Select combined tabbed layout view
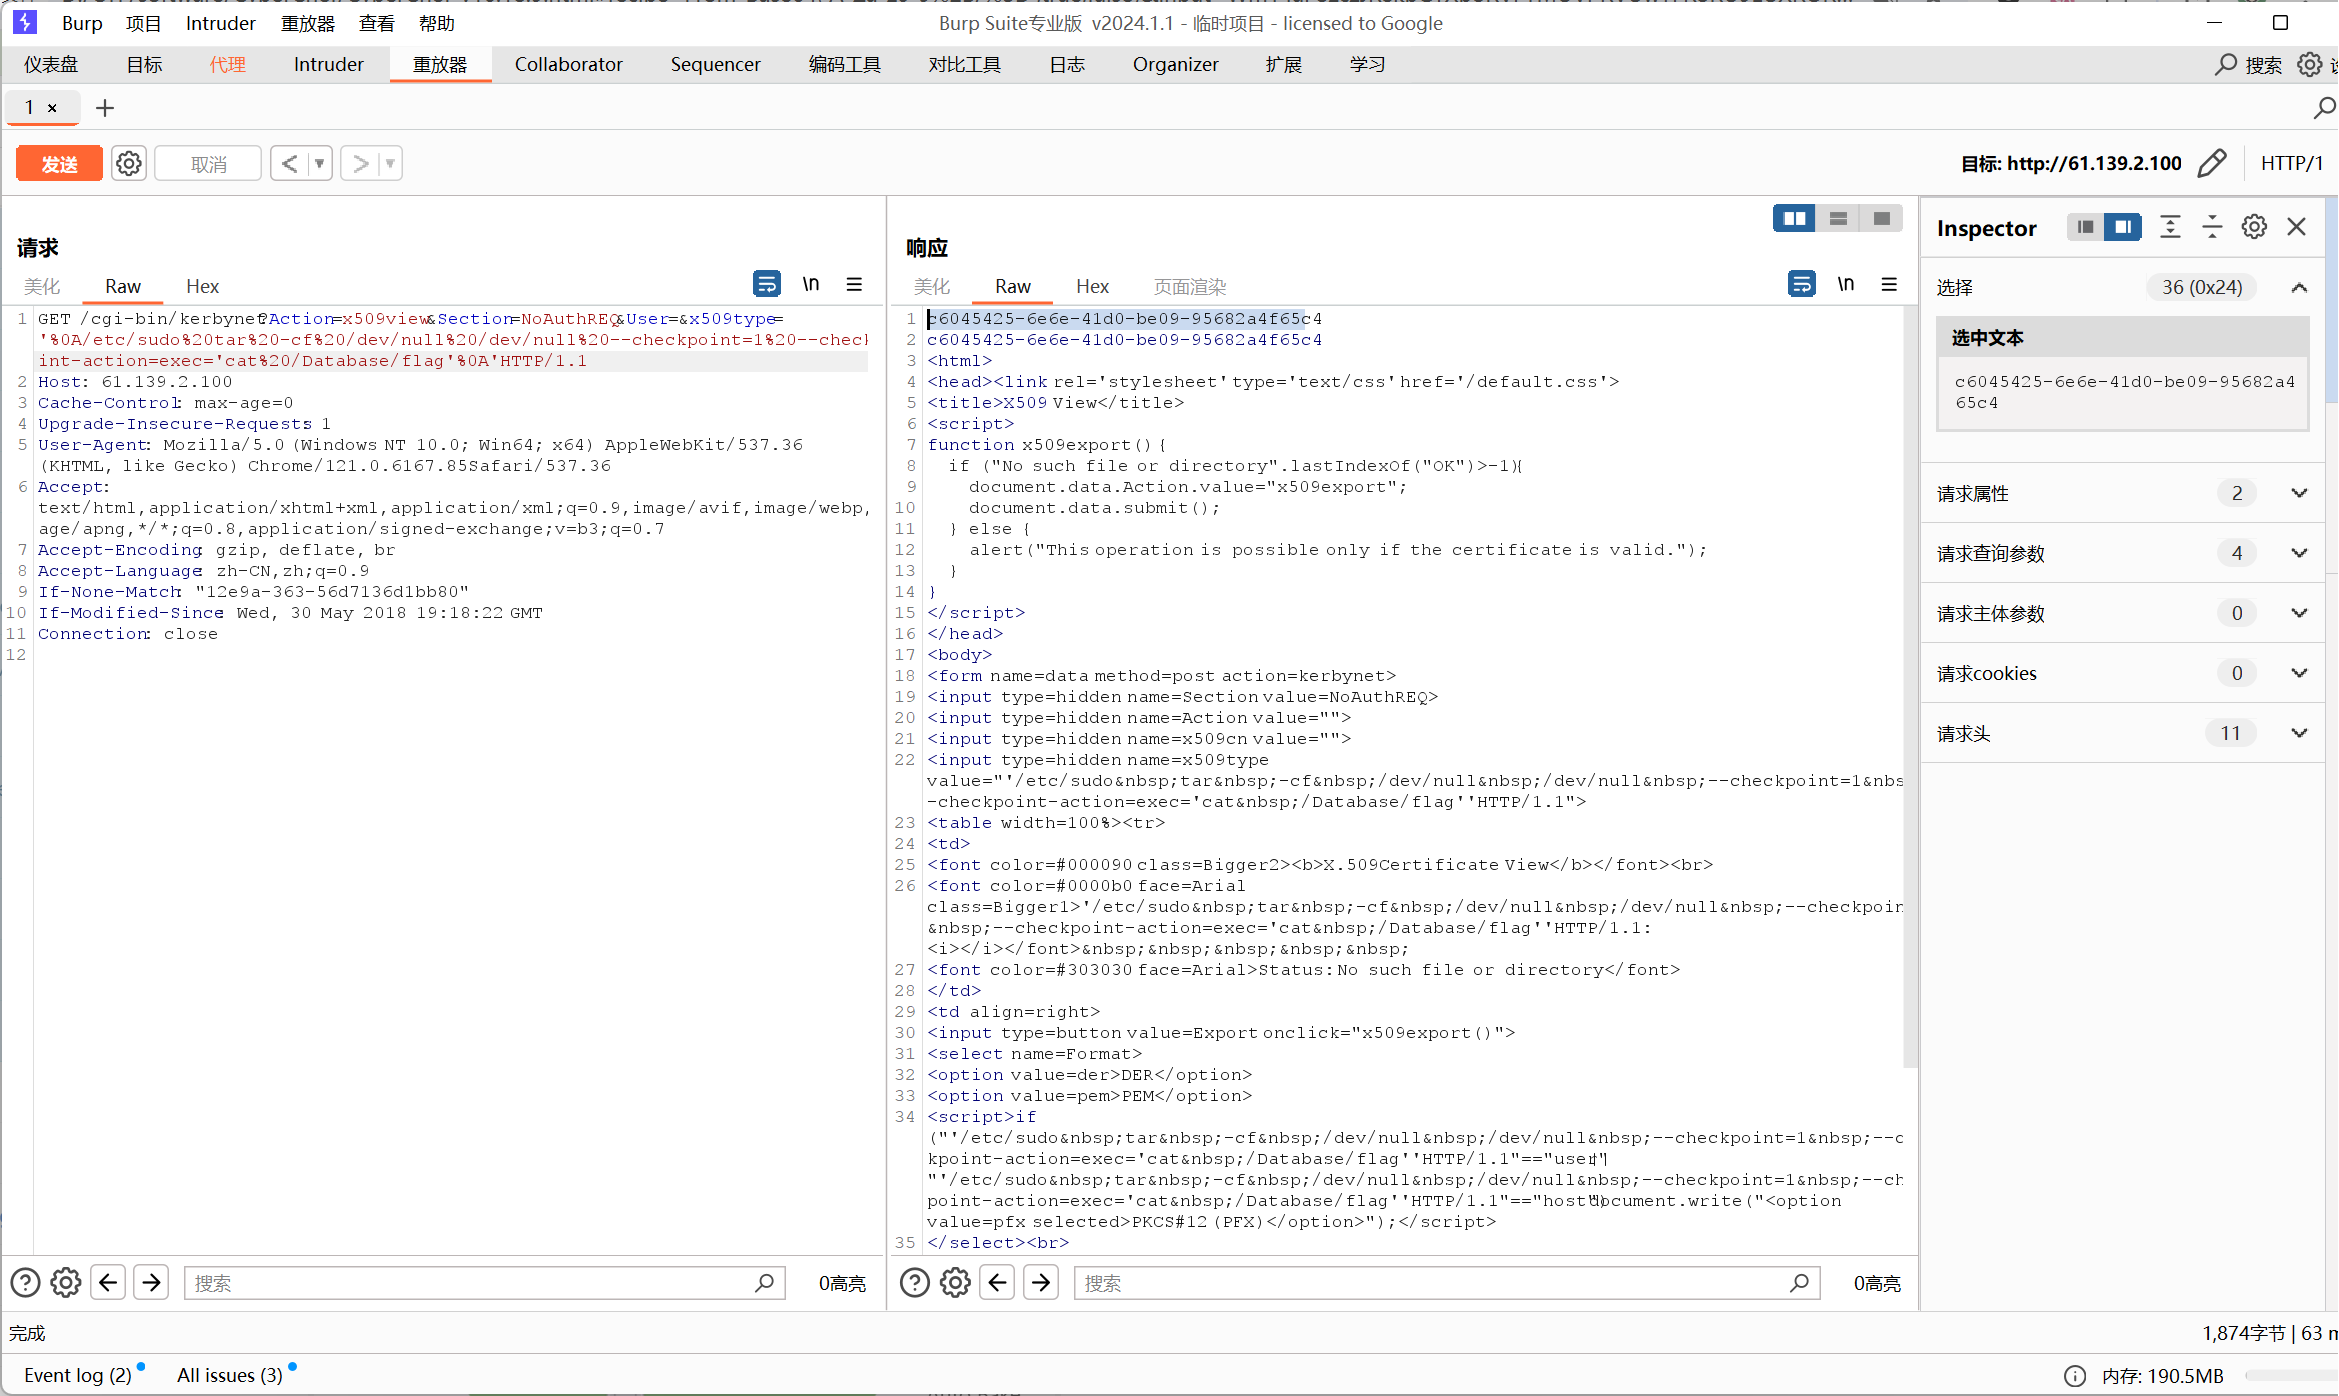 (1881, 218)
